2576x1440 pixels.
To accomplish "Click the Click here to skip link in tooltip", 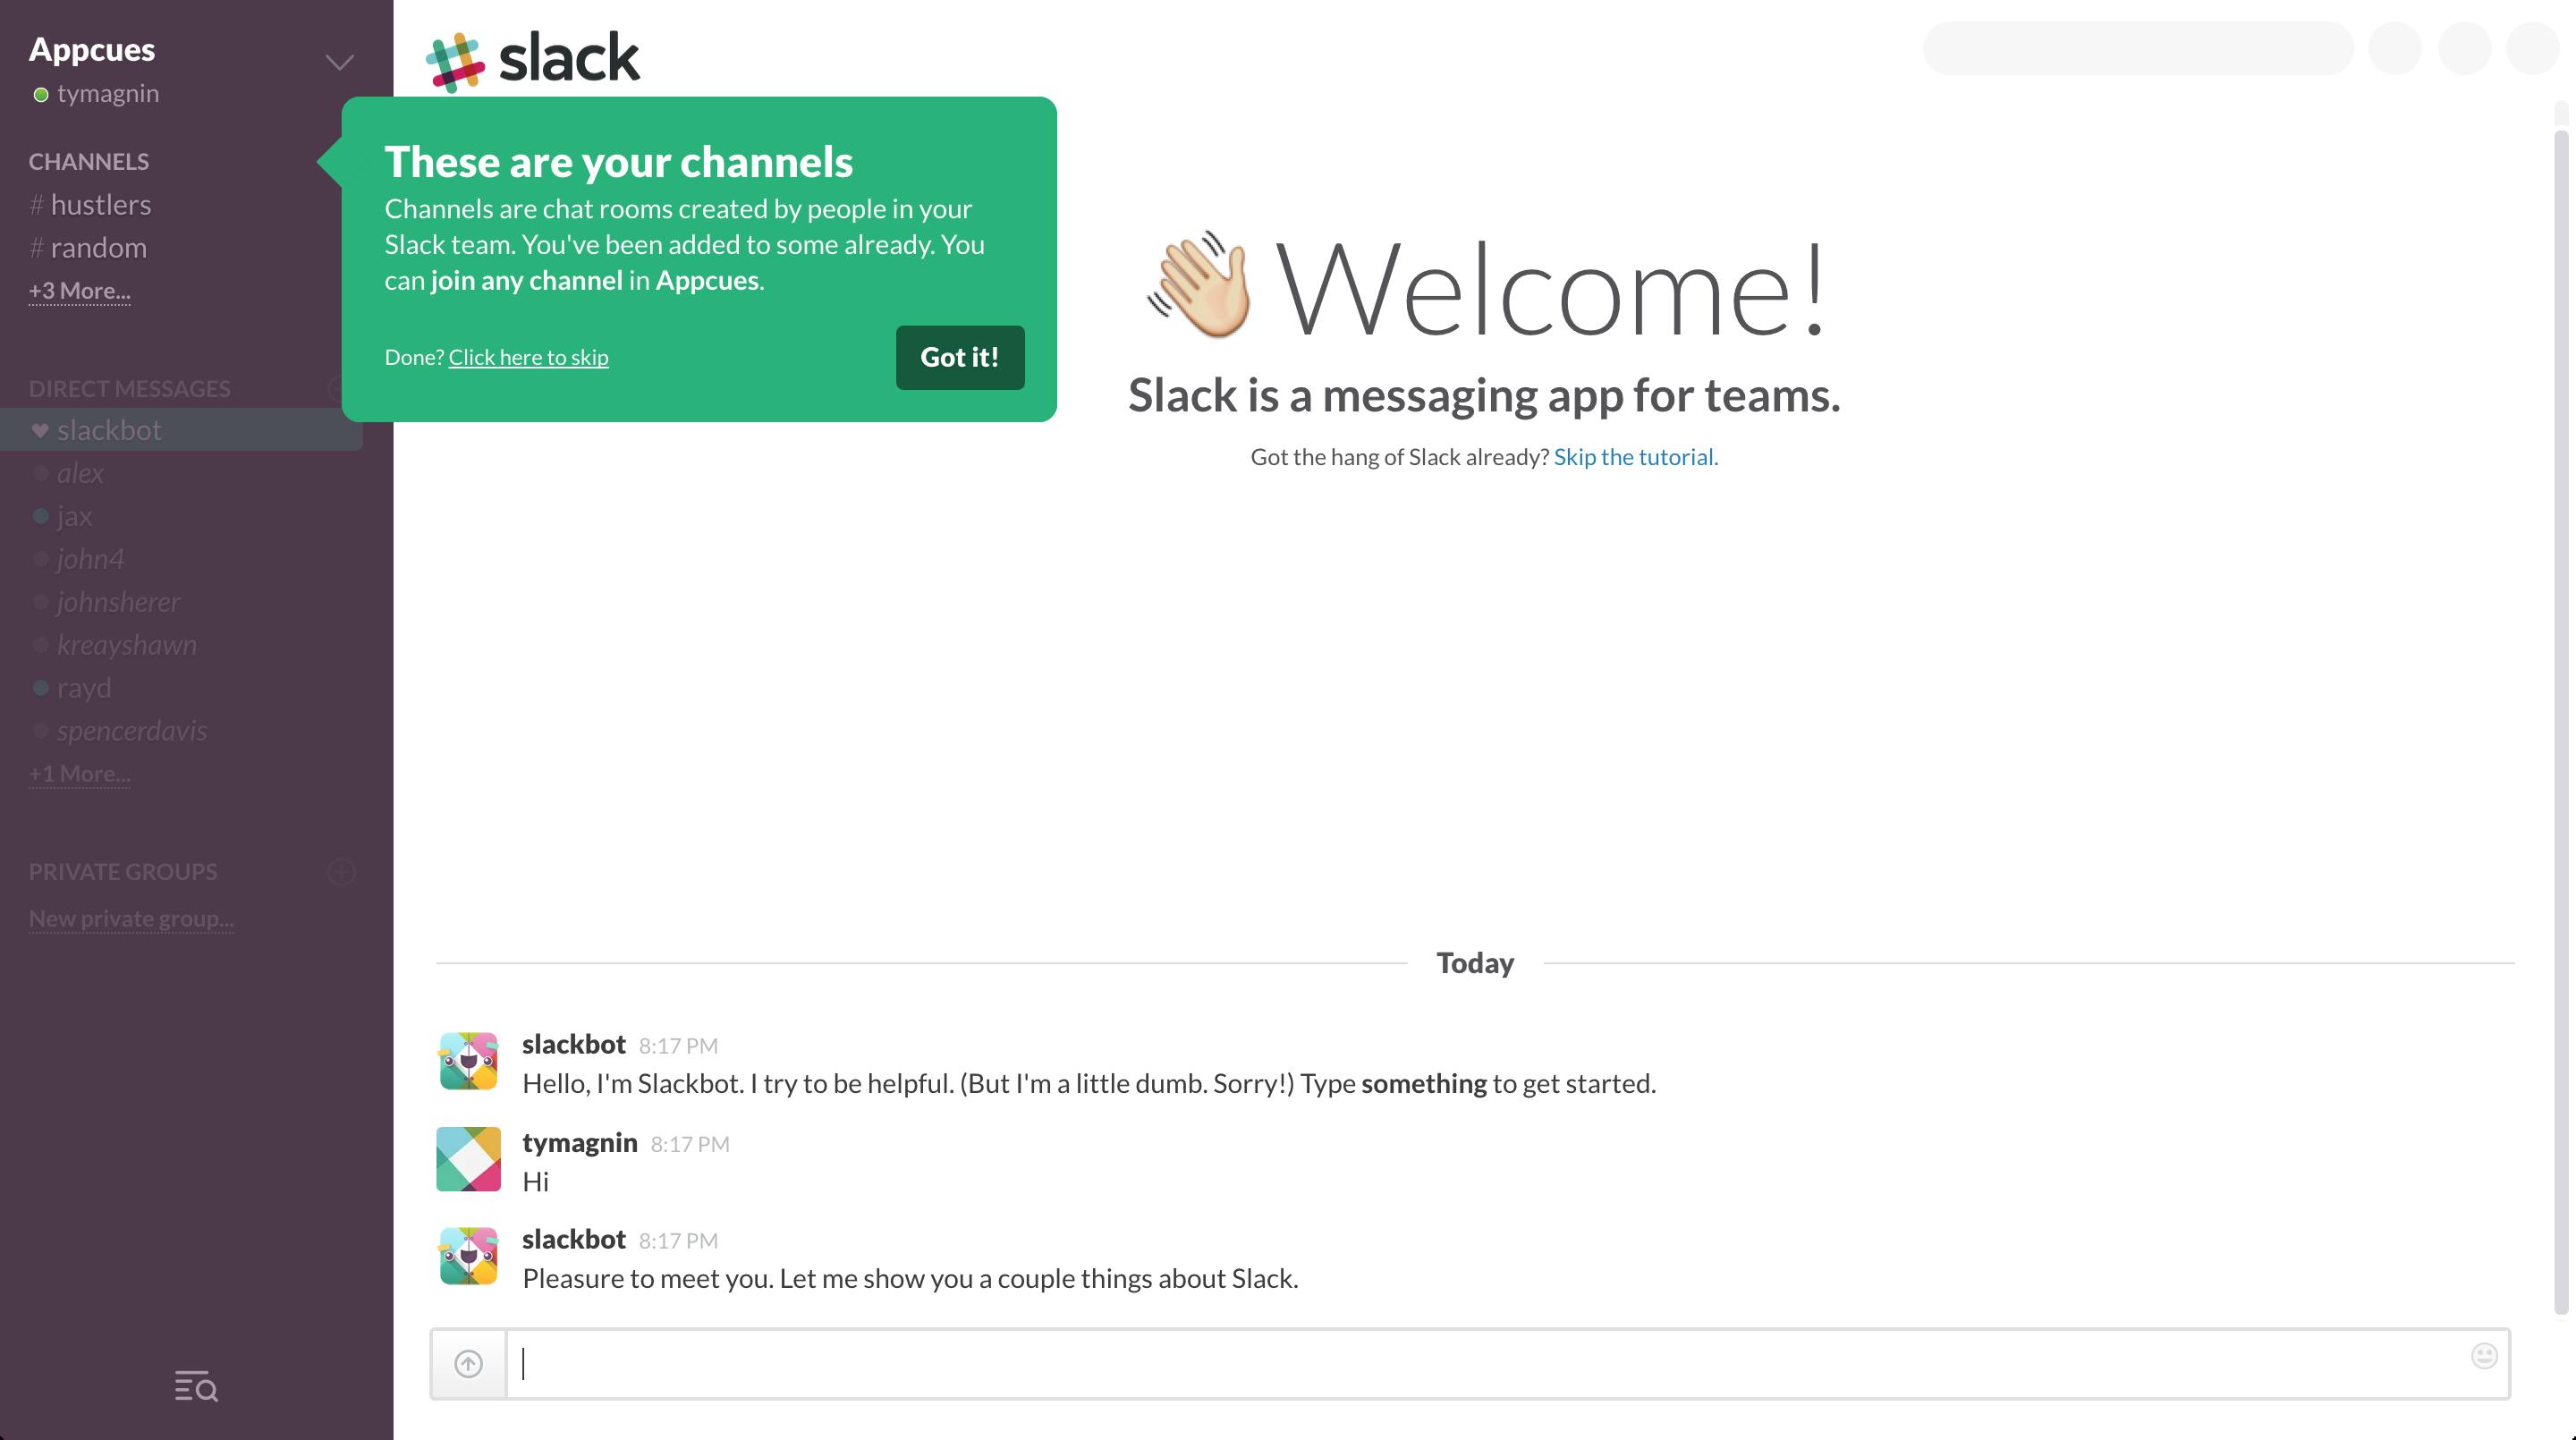I will [x=529, y=356].
